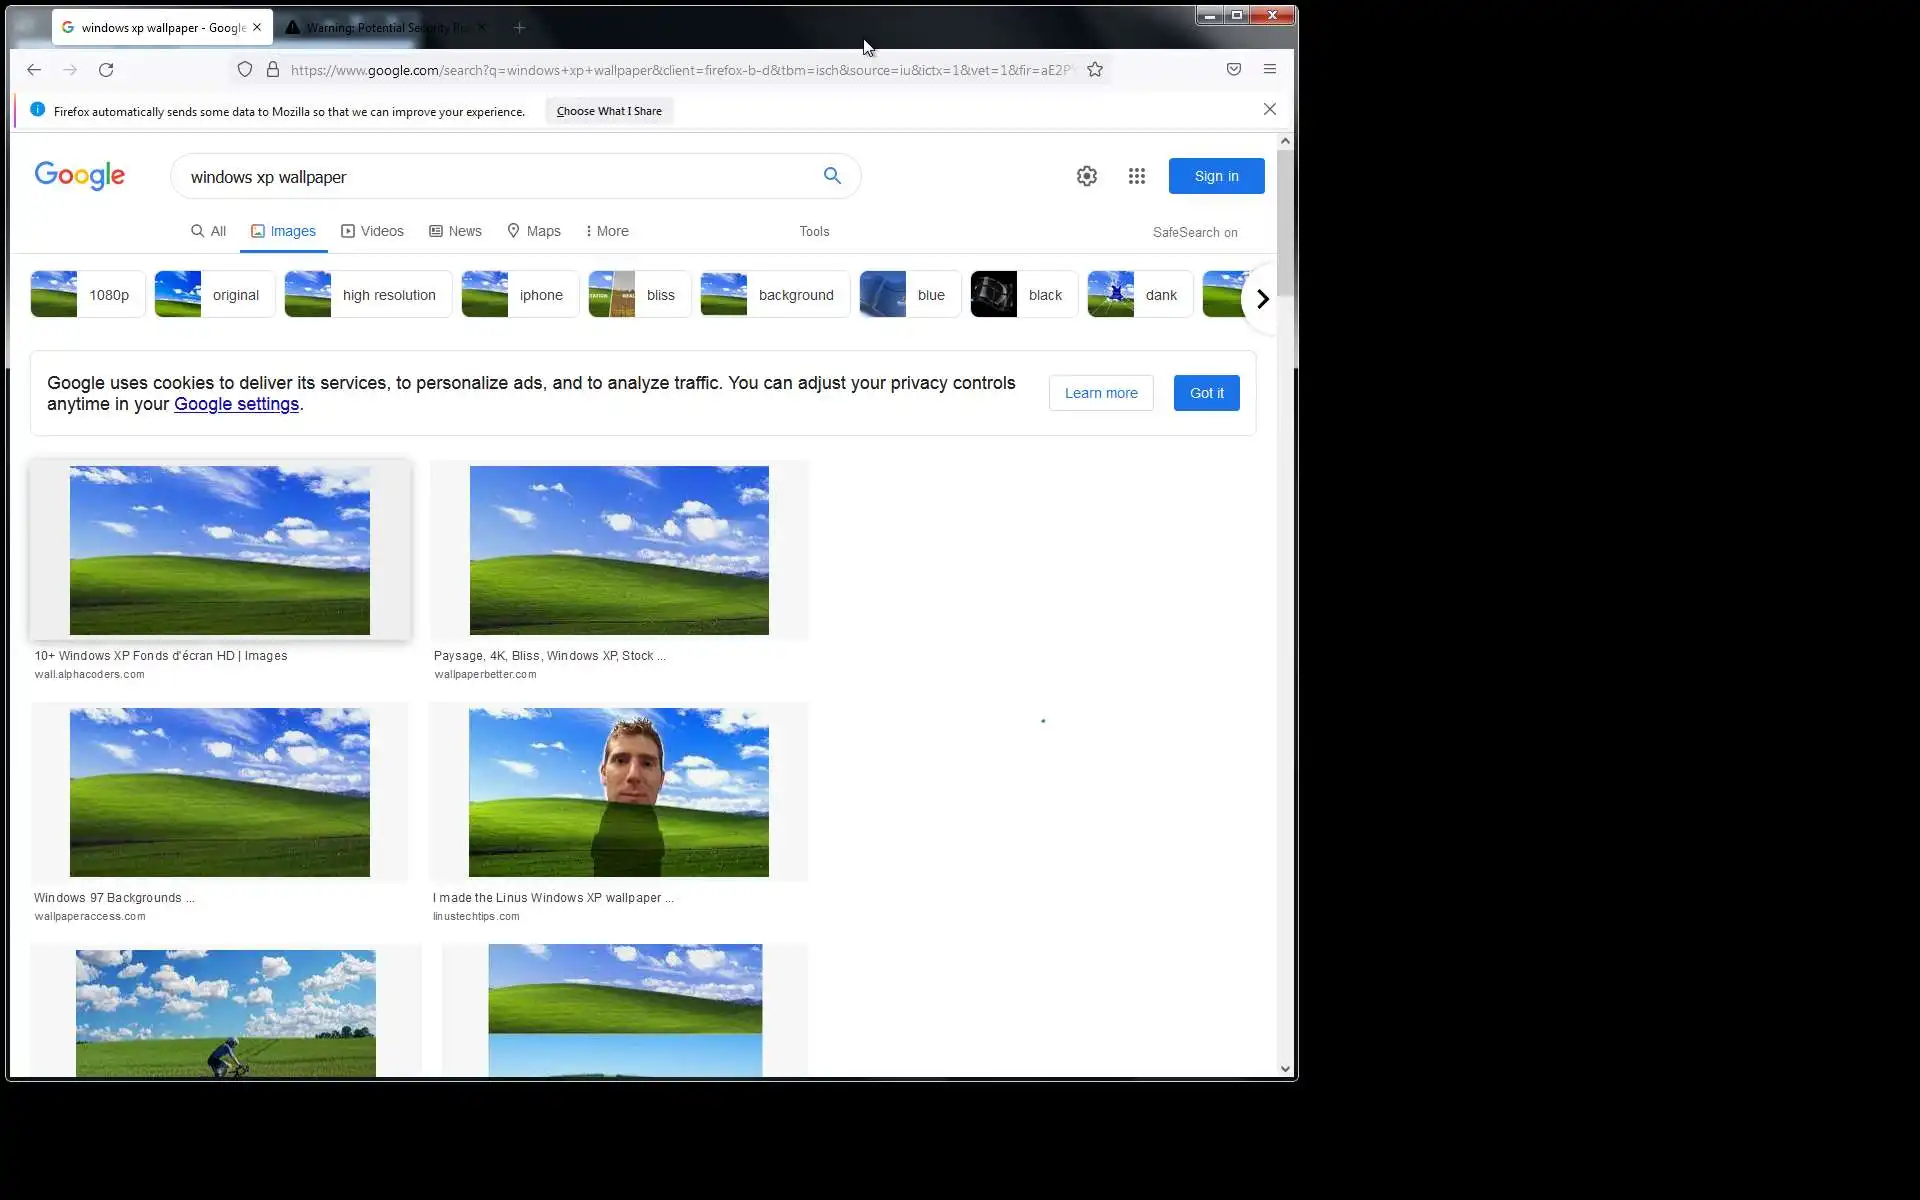
Task: Open the Google apps grid icon
Action: (1136, 176)
